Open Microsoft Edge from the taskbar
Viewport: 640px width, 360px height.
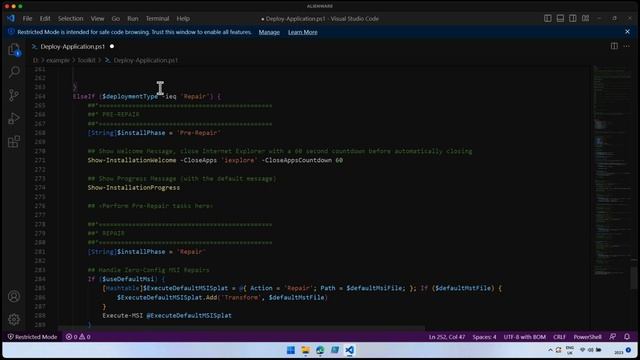point(320,350)
